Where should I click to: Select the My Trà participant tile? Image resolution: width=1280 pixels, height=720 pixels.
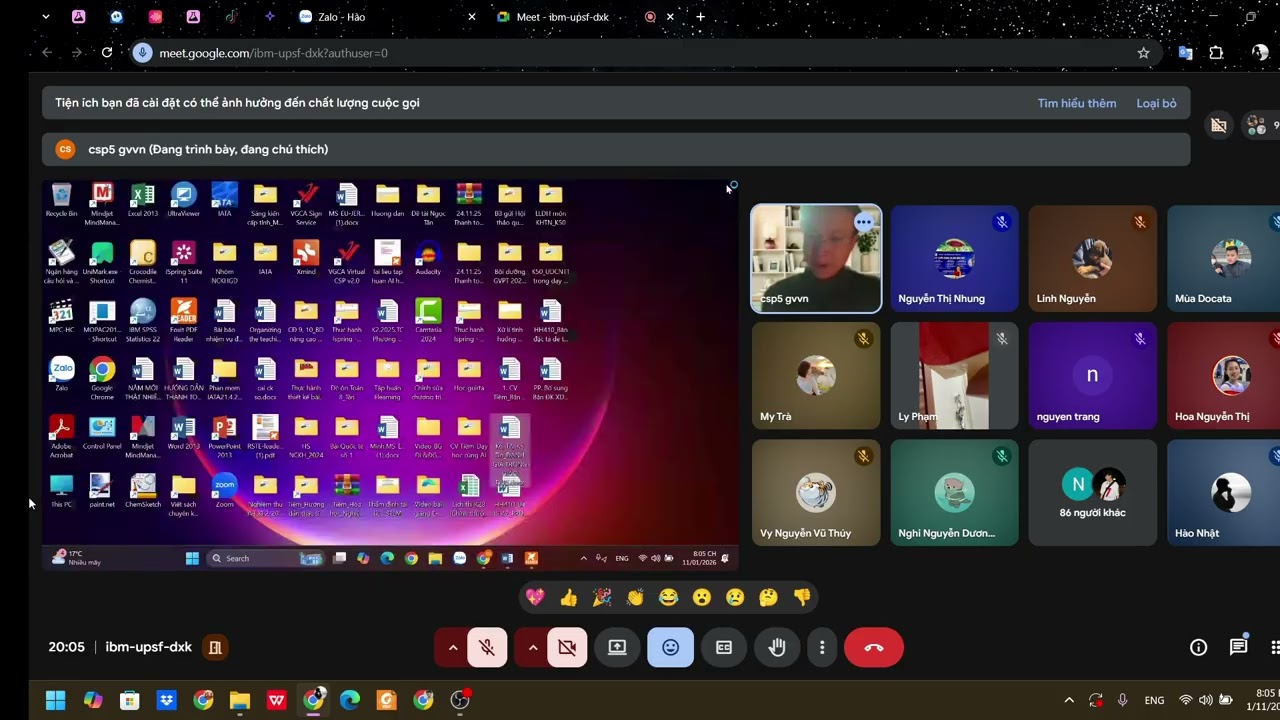point(816,376)
